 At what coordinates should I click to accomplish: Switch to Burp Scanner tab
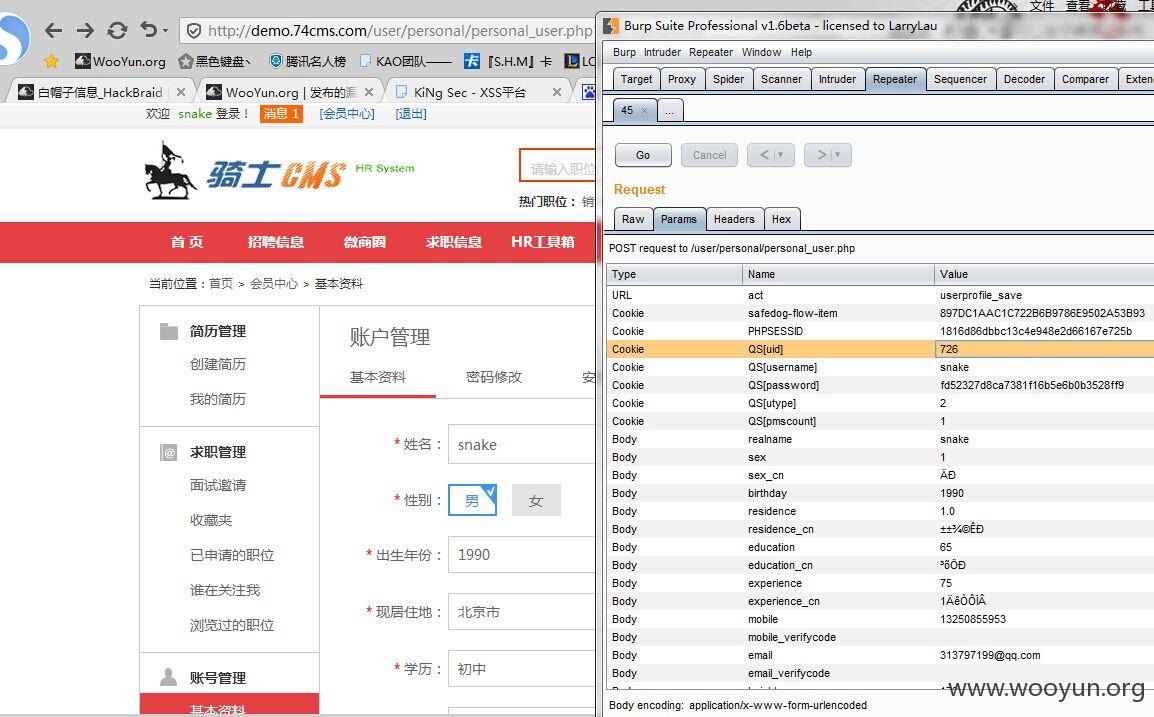781,79
